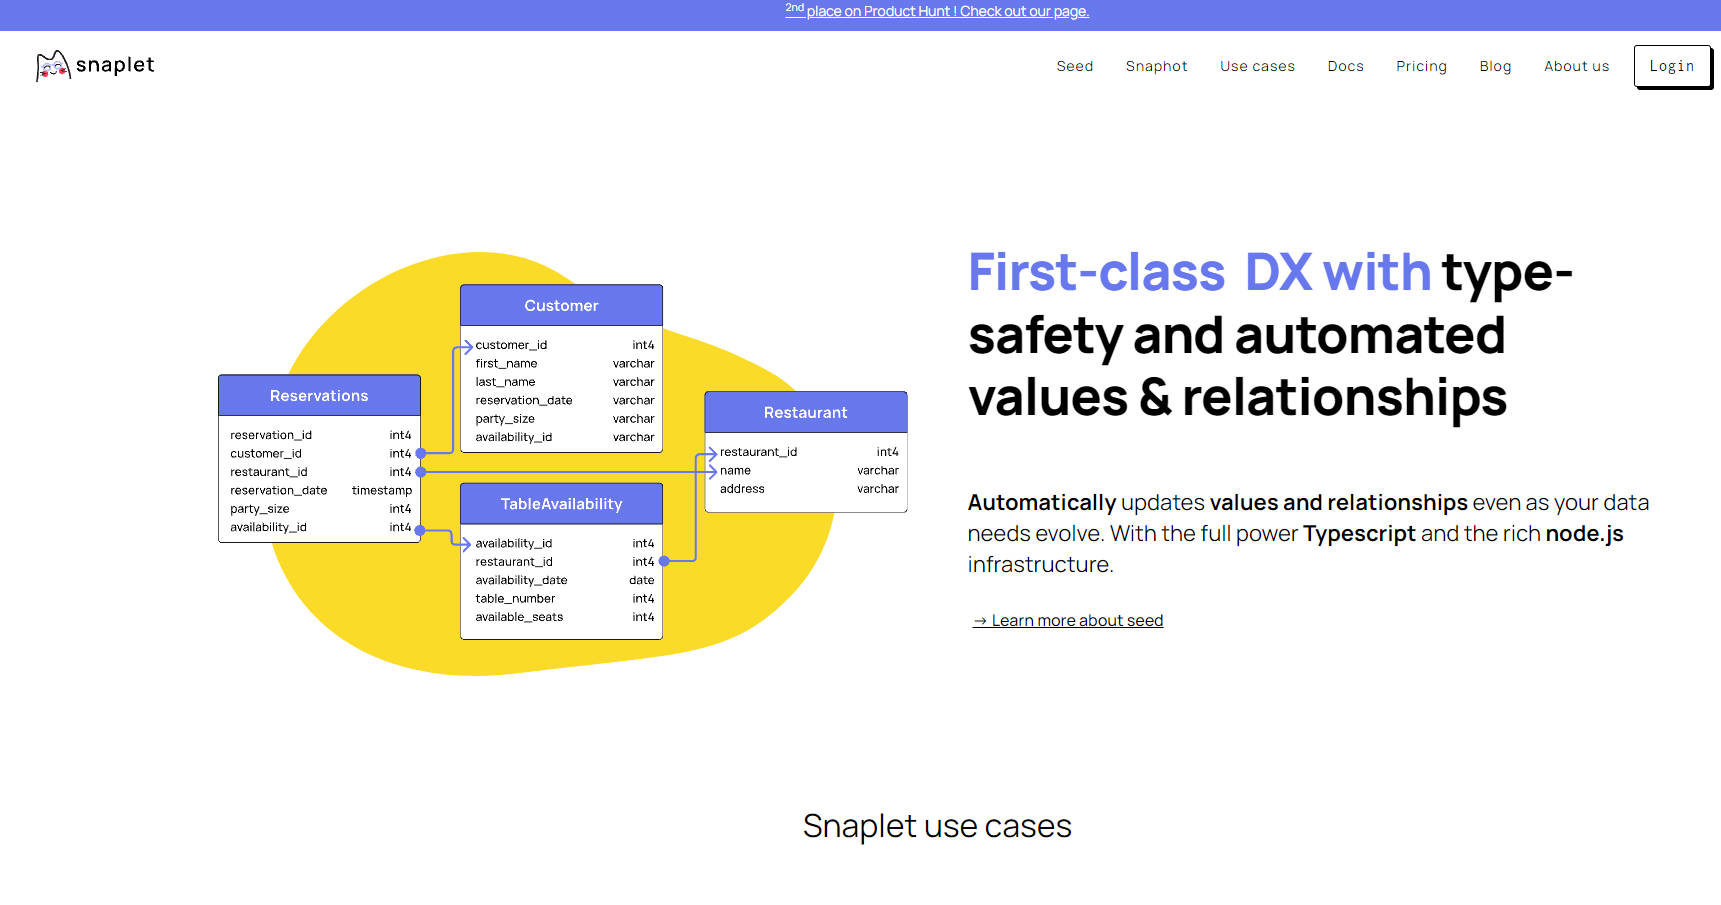The height and width of the screenshot is (905, 1721).
Task: Go to Use cases page
Action: (x=1257, y=66)
